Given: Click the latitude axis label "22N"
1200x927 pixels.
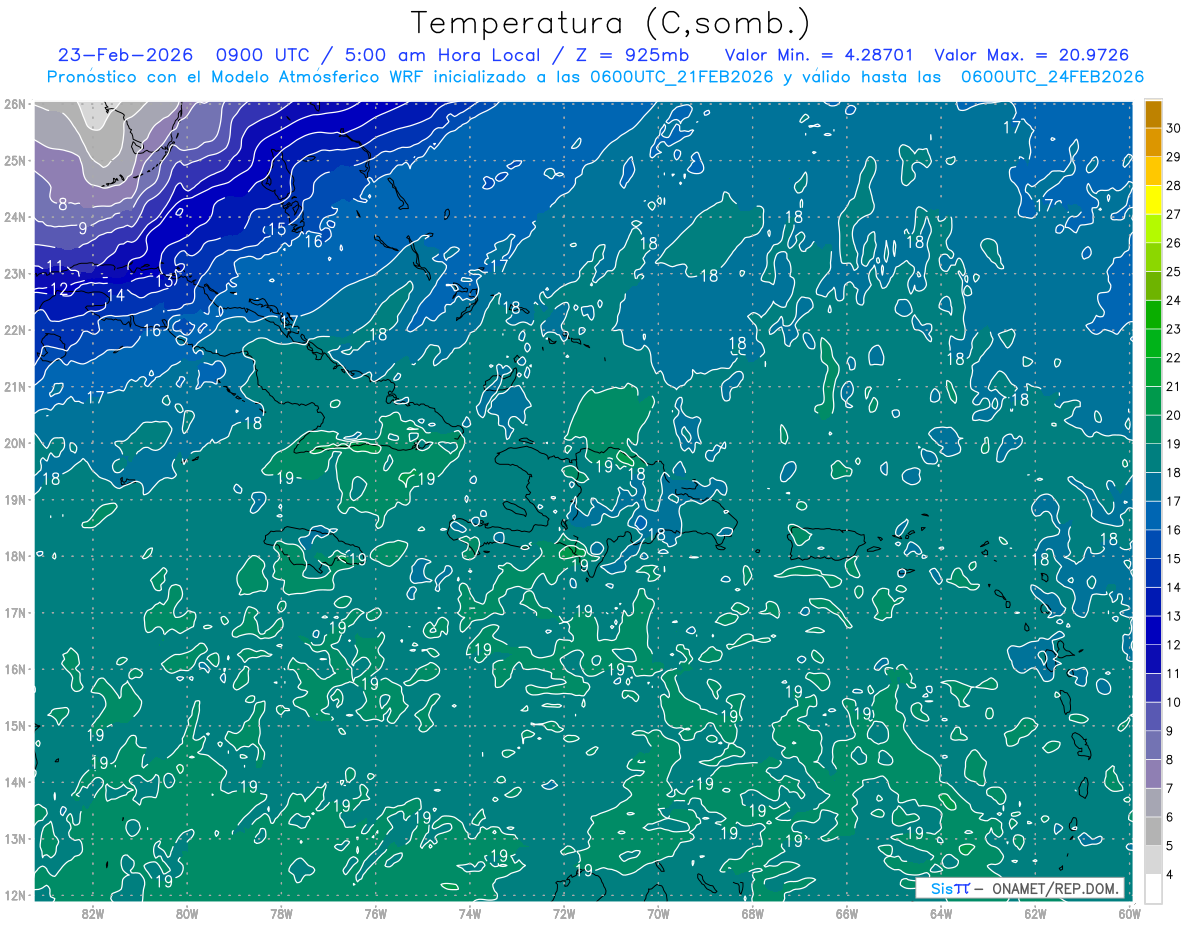Looking at the screenshot, I should pyautogui.click(x=14, y=330).
